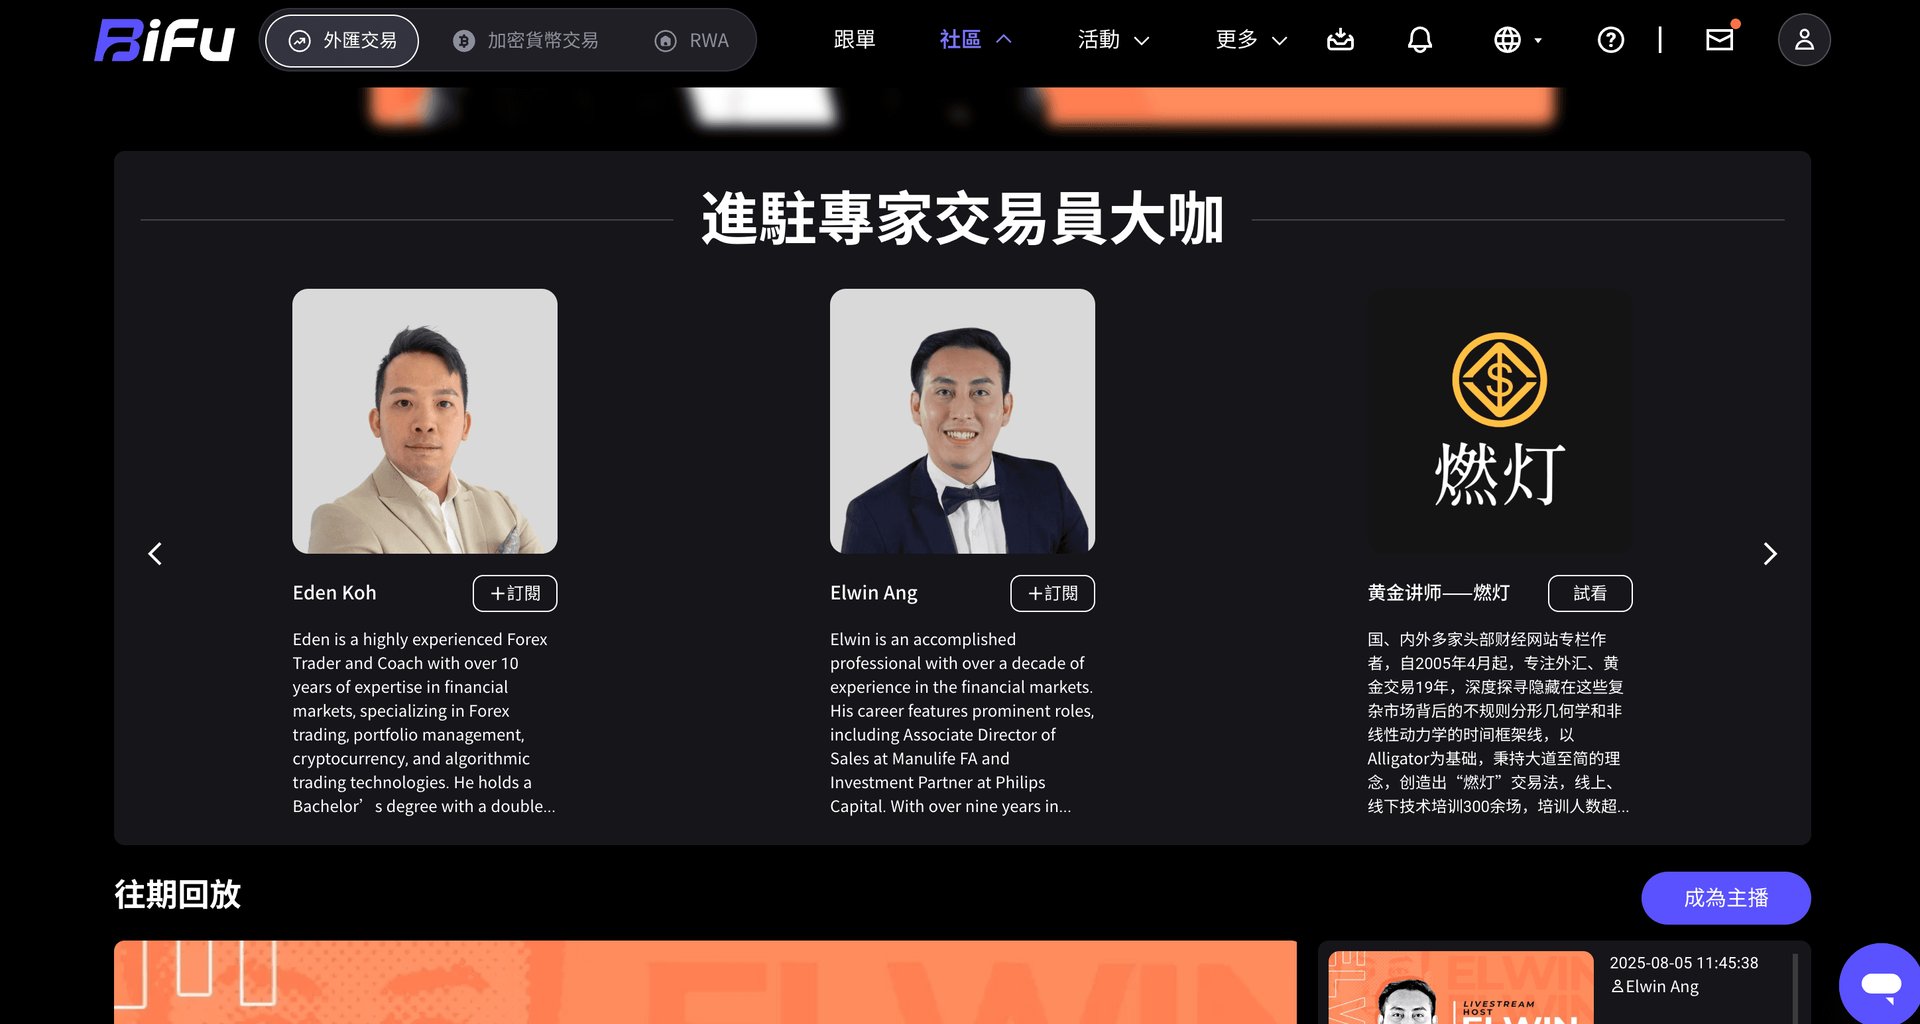Show next expert traders
Viewport: 1920px width, 1024px height.
coord(1770,554)
